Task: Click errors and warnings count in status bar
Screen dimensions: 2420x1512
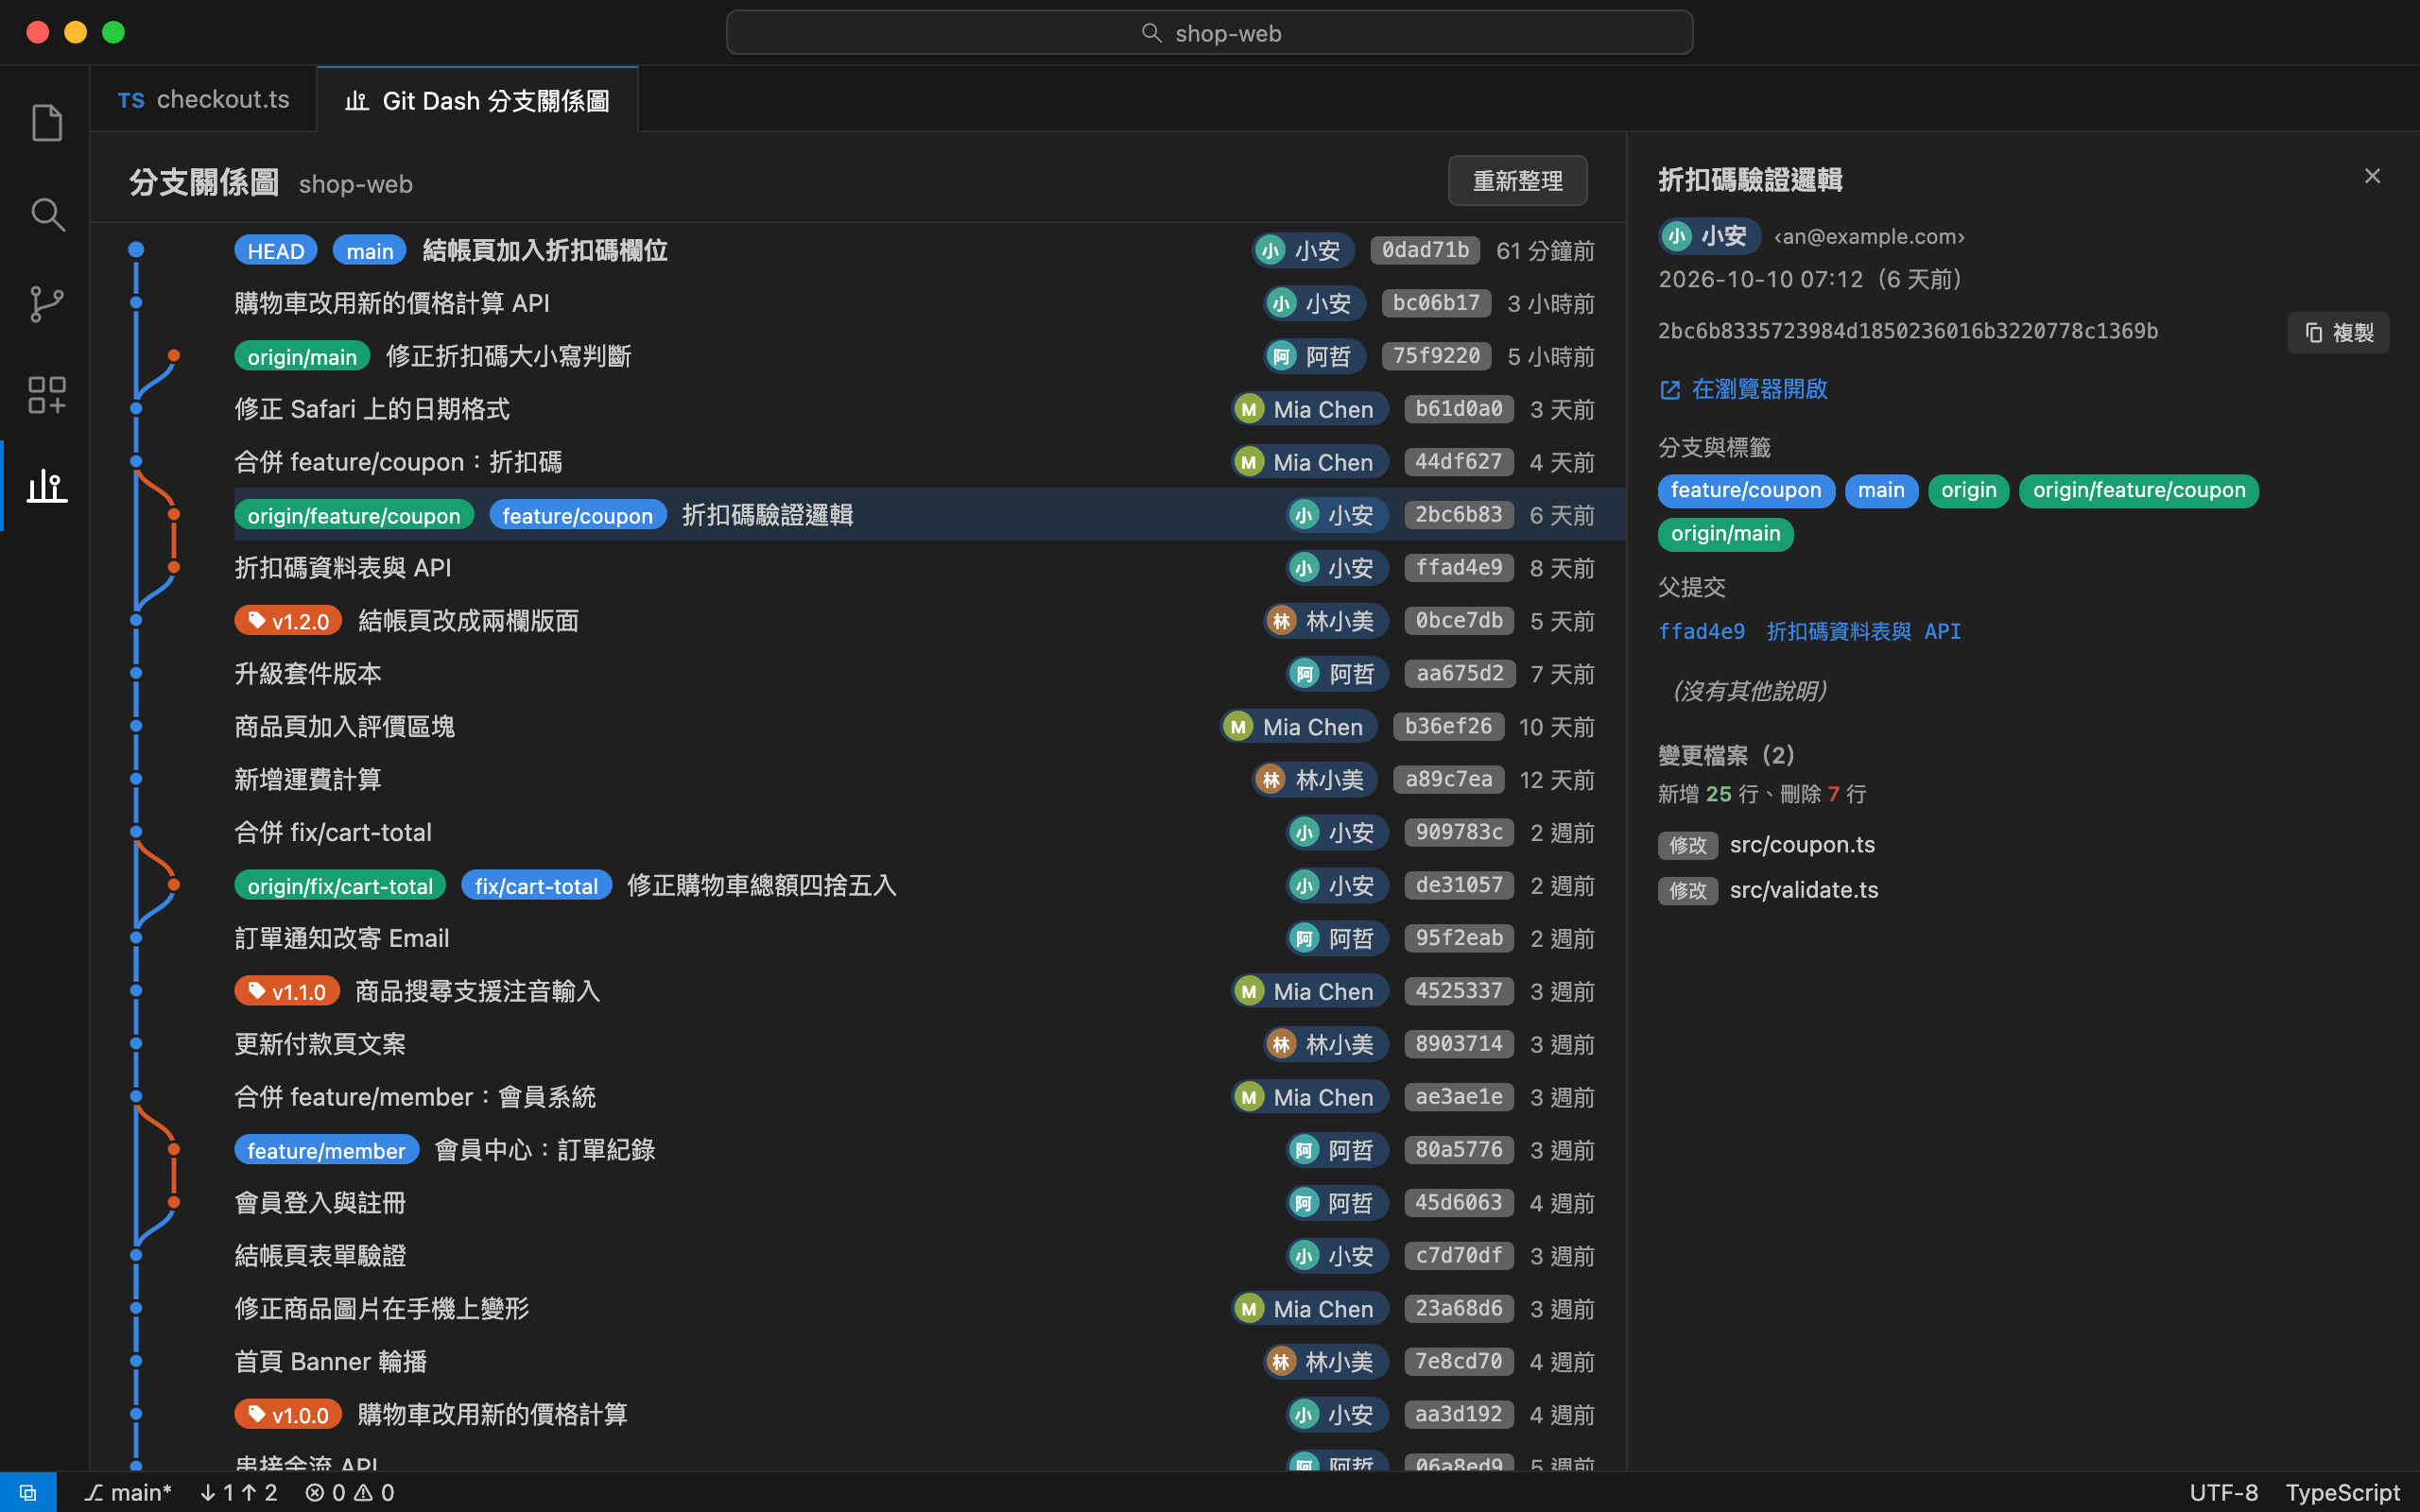Action: tap(350, 1492)
